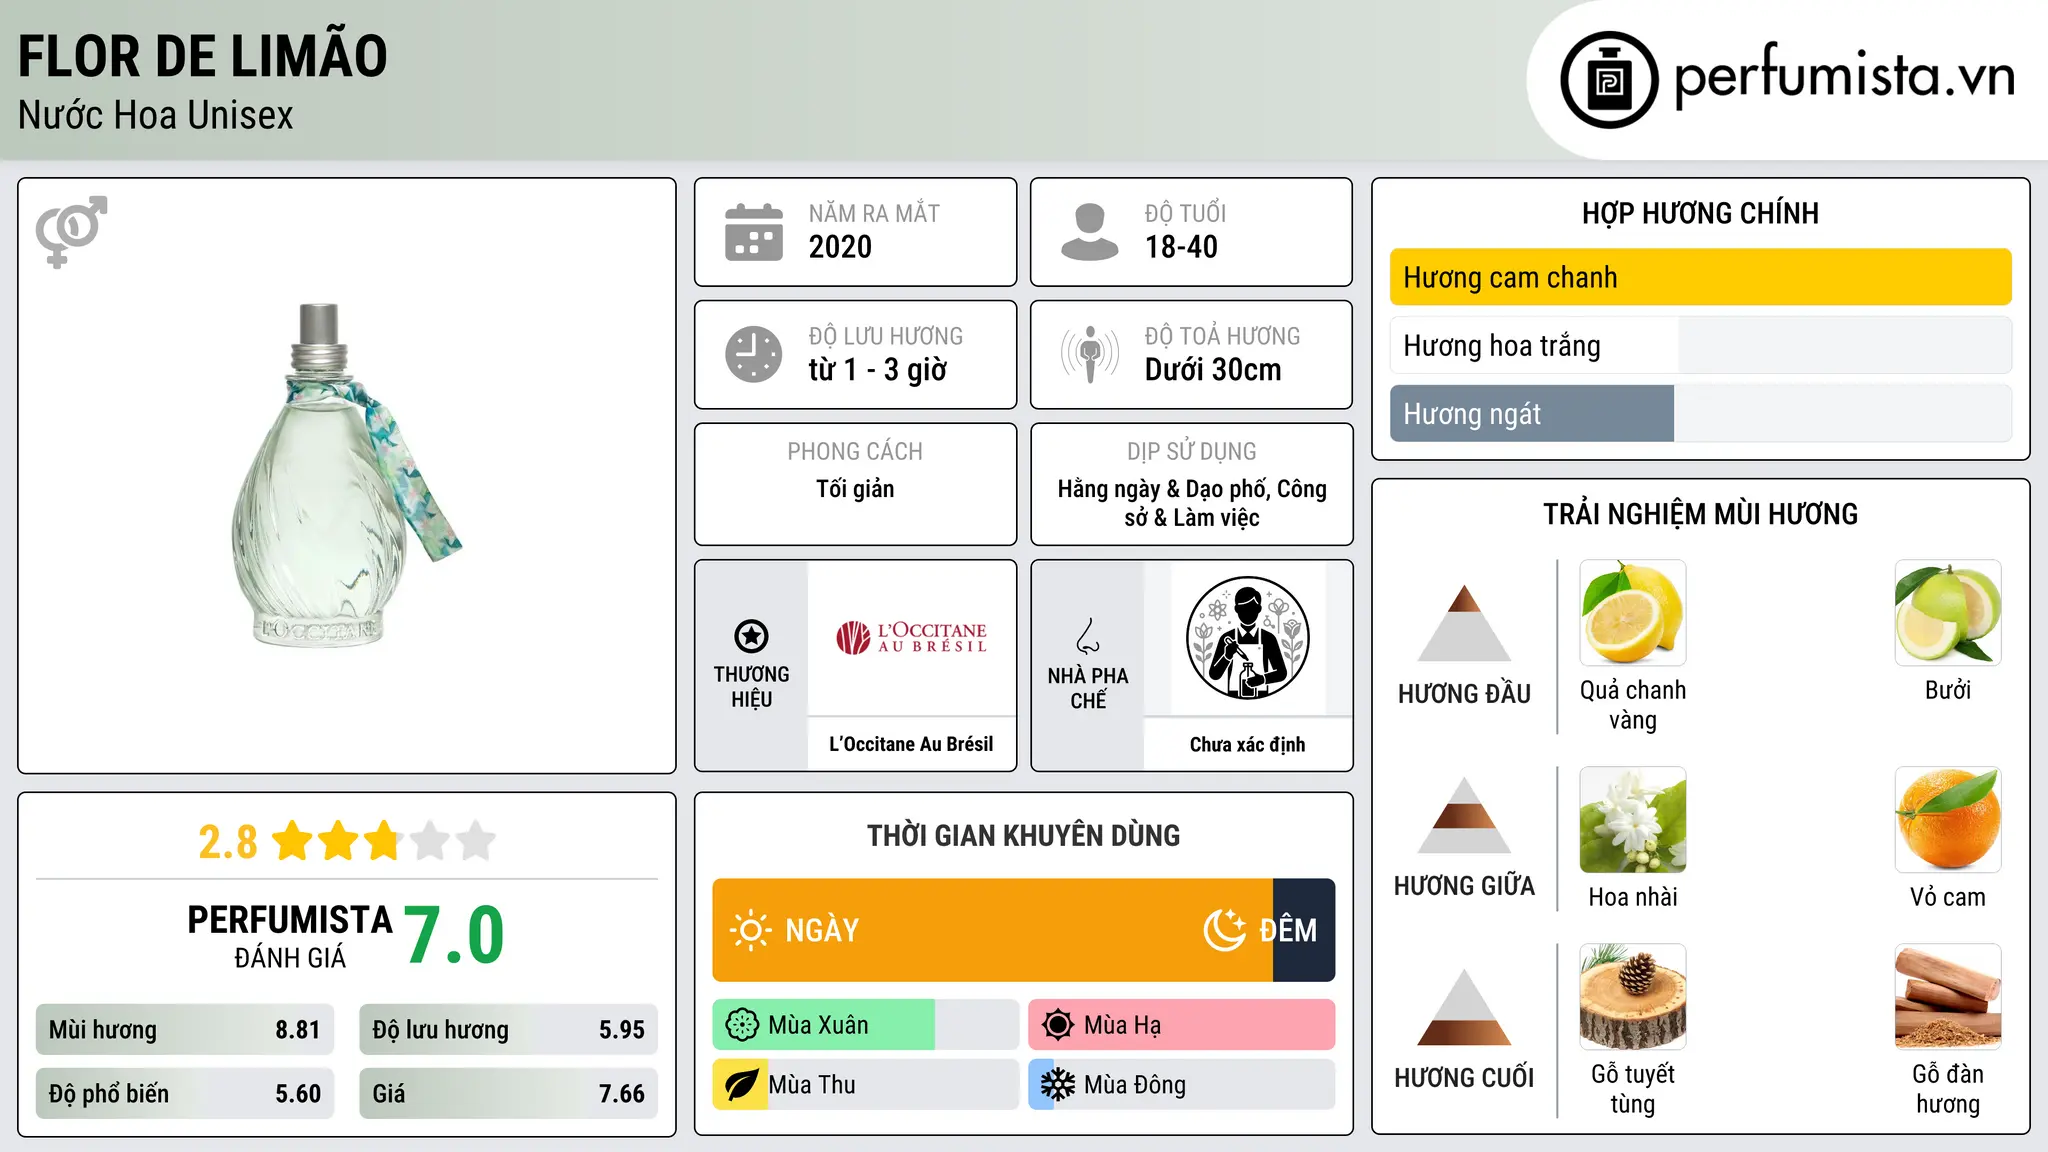Image resolution: width=2048 pixels, height=1152 pixels.
Task: Click the moon icon next to Đêm
Action: click(1224, 930)
